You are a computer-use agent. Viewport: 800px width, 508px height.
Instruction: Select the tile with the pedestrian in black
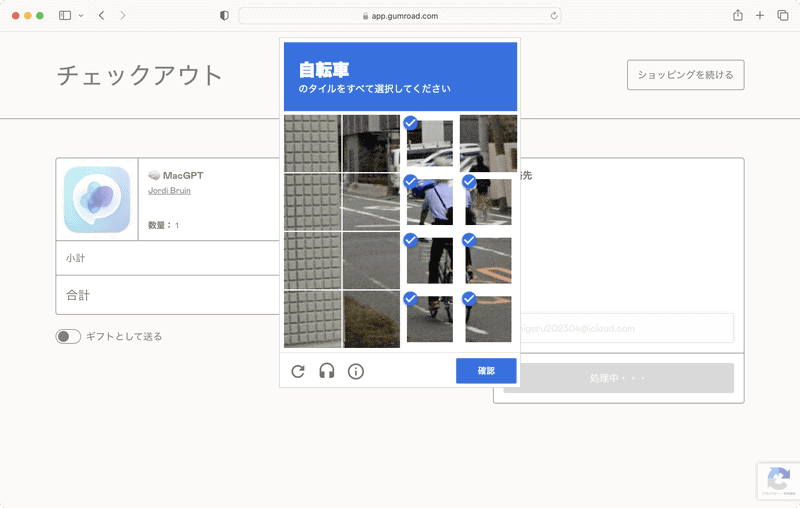point(488,143)
